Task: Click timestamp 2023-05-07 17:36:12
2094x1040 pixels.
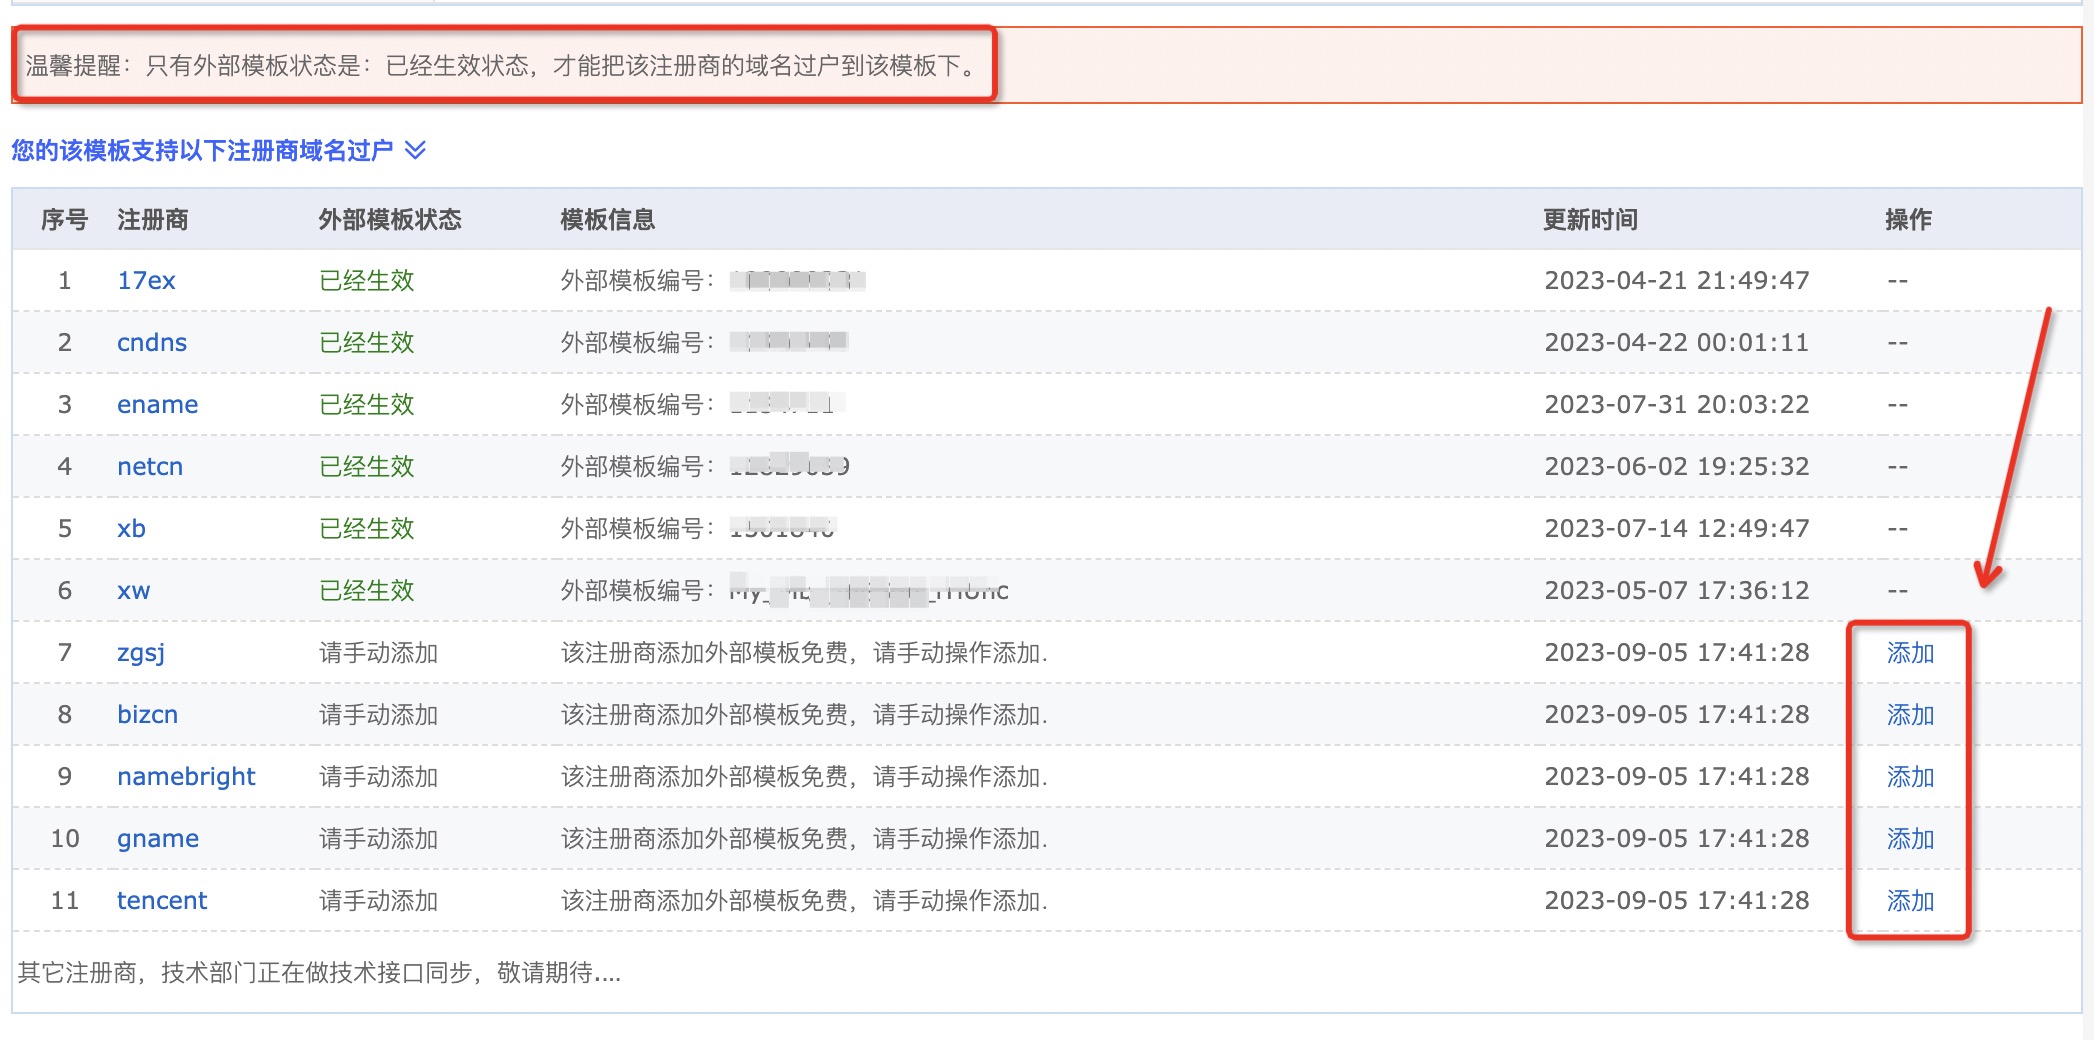Action: click(x=1677, y=591)
